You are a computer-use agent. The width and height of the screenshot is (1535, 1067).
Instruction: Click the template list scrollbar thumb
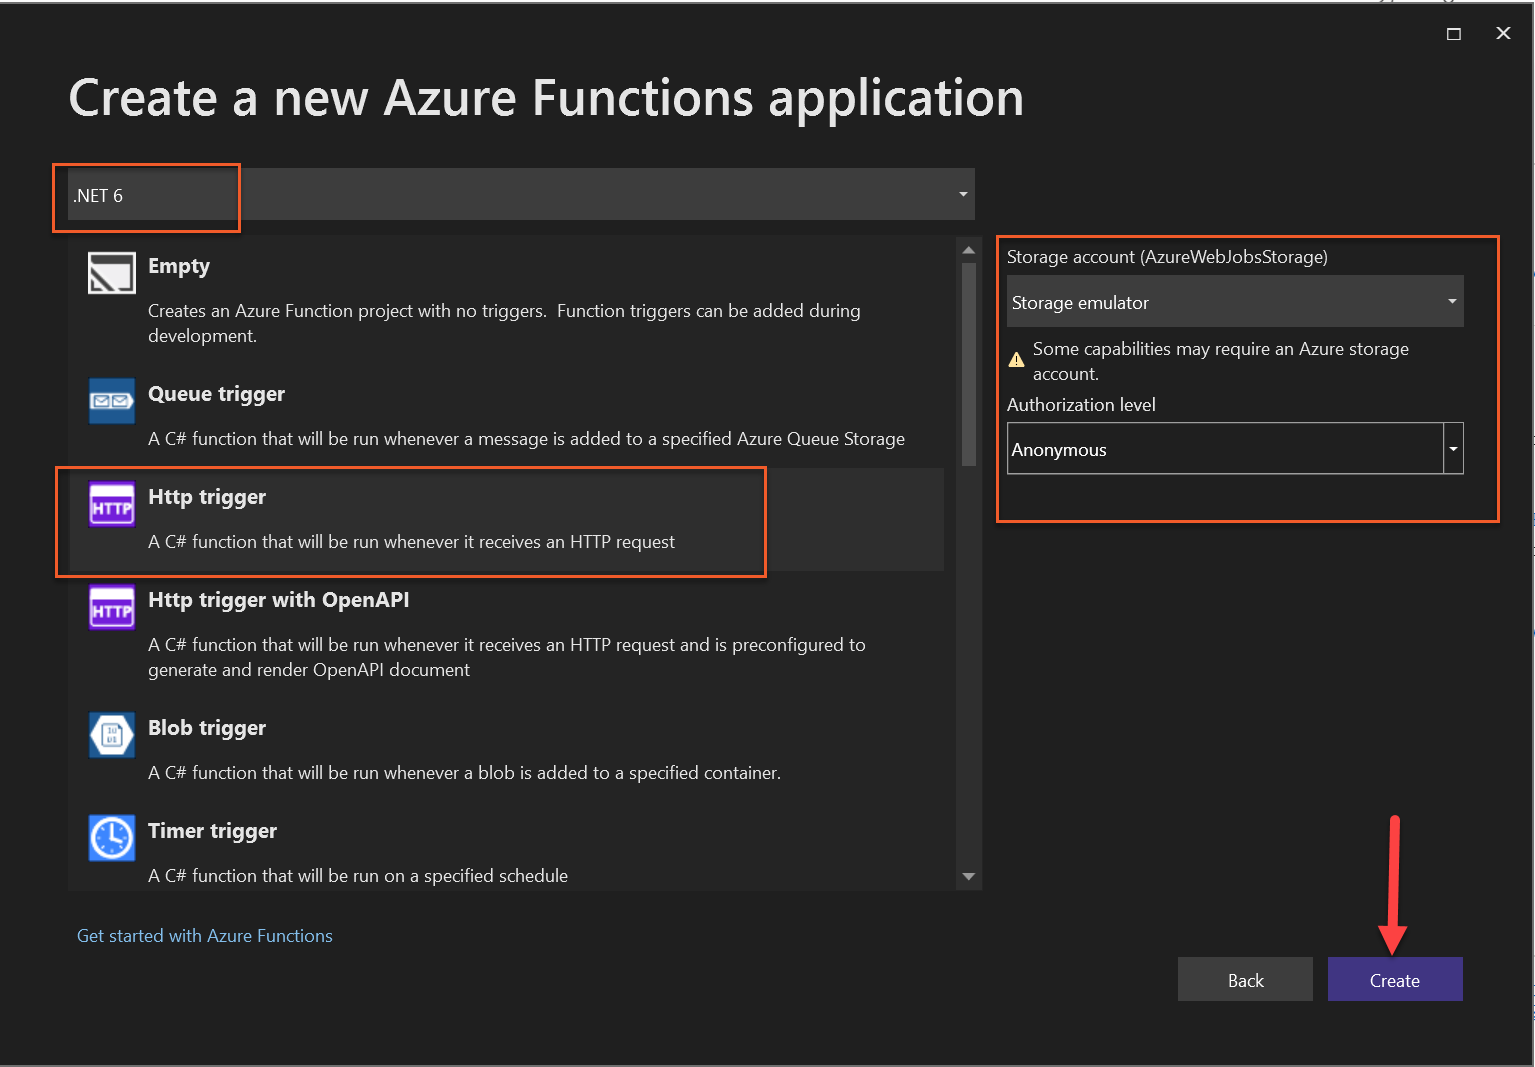(968, 364)
